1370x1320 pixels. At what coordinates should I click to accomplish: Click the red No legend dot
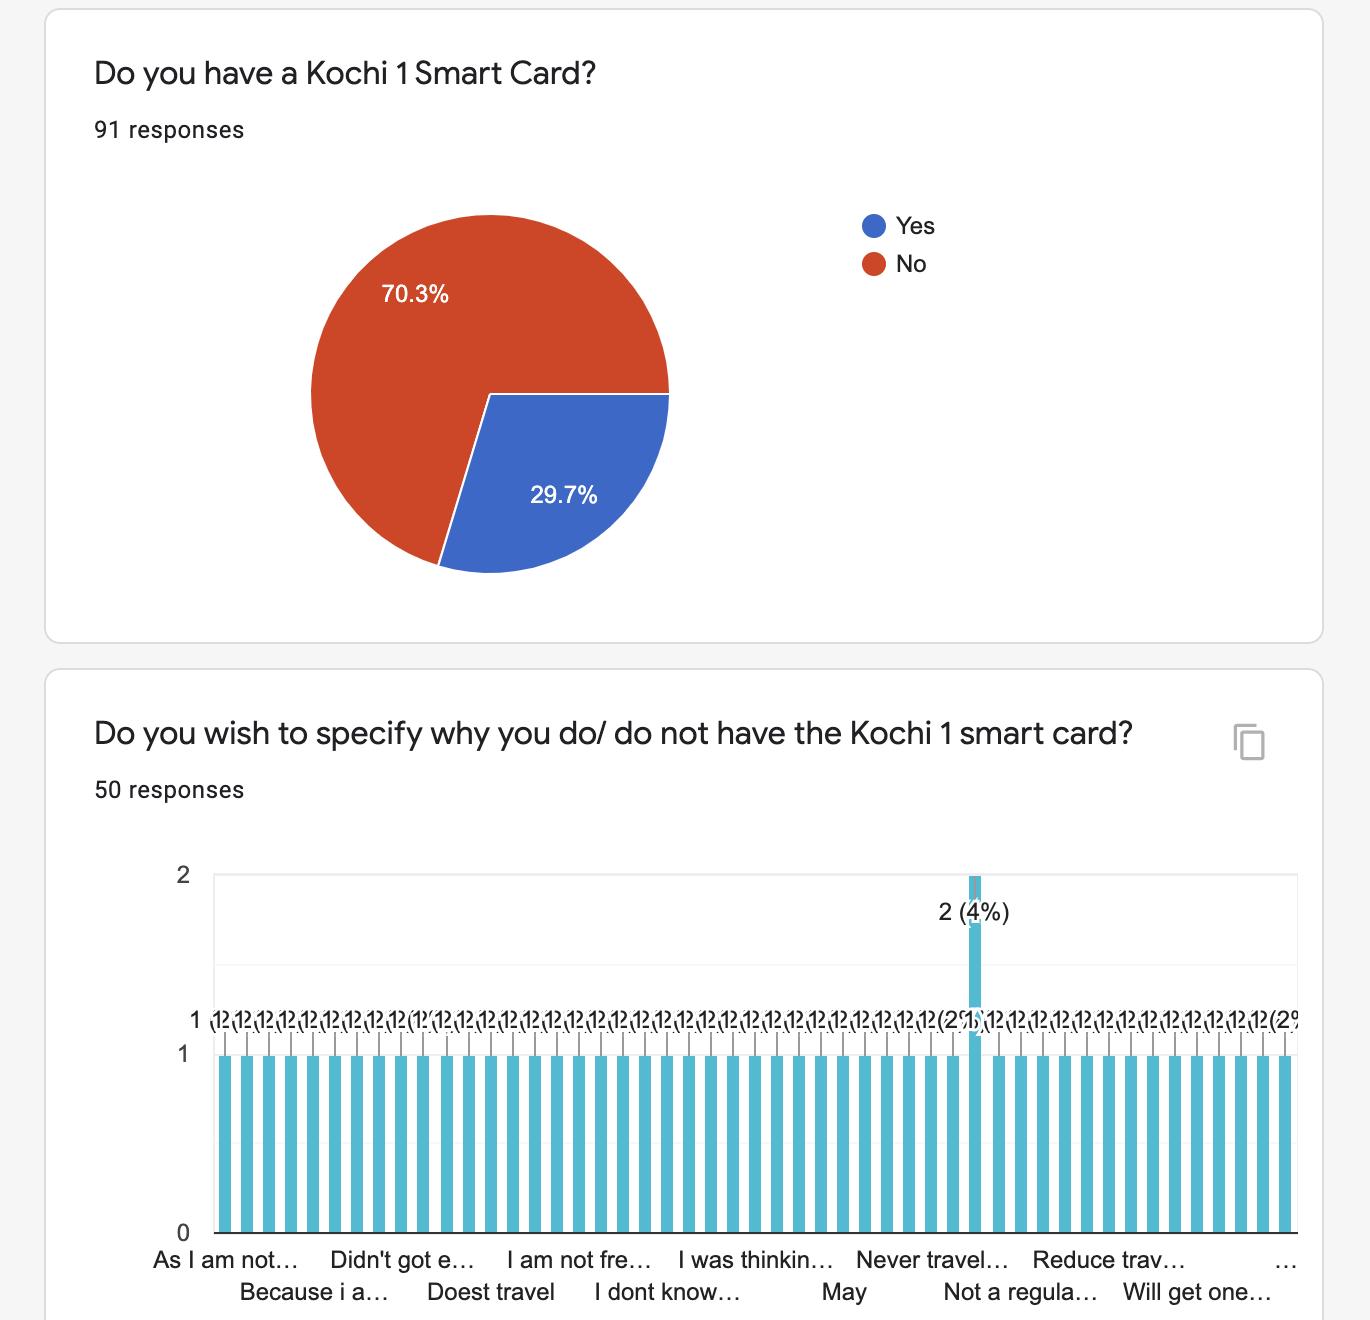tap(873, 264)
